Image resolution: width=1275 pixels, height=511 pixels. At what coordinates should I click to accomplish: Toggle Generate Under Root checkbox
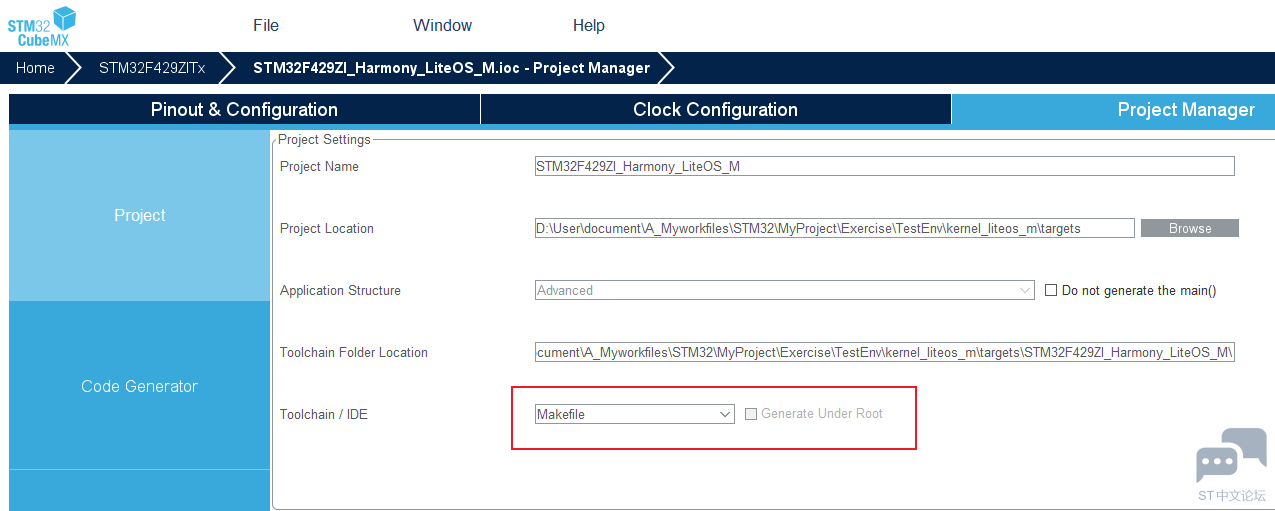[751, 414]
